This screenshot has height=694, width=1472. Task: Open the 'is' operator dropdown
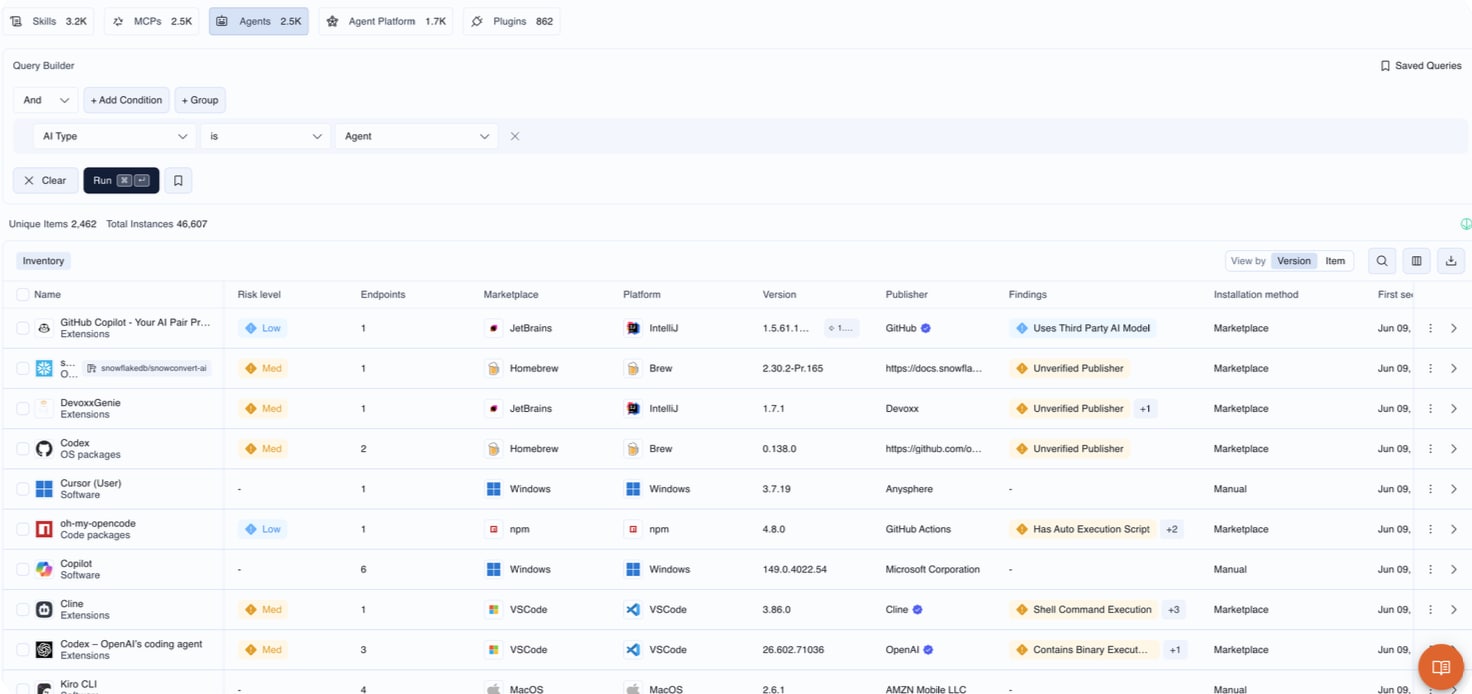pyautogui.click(x=265, y=136)
